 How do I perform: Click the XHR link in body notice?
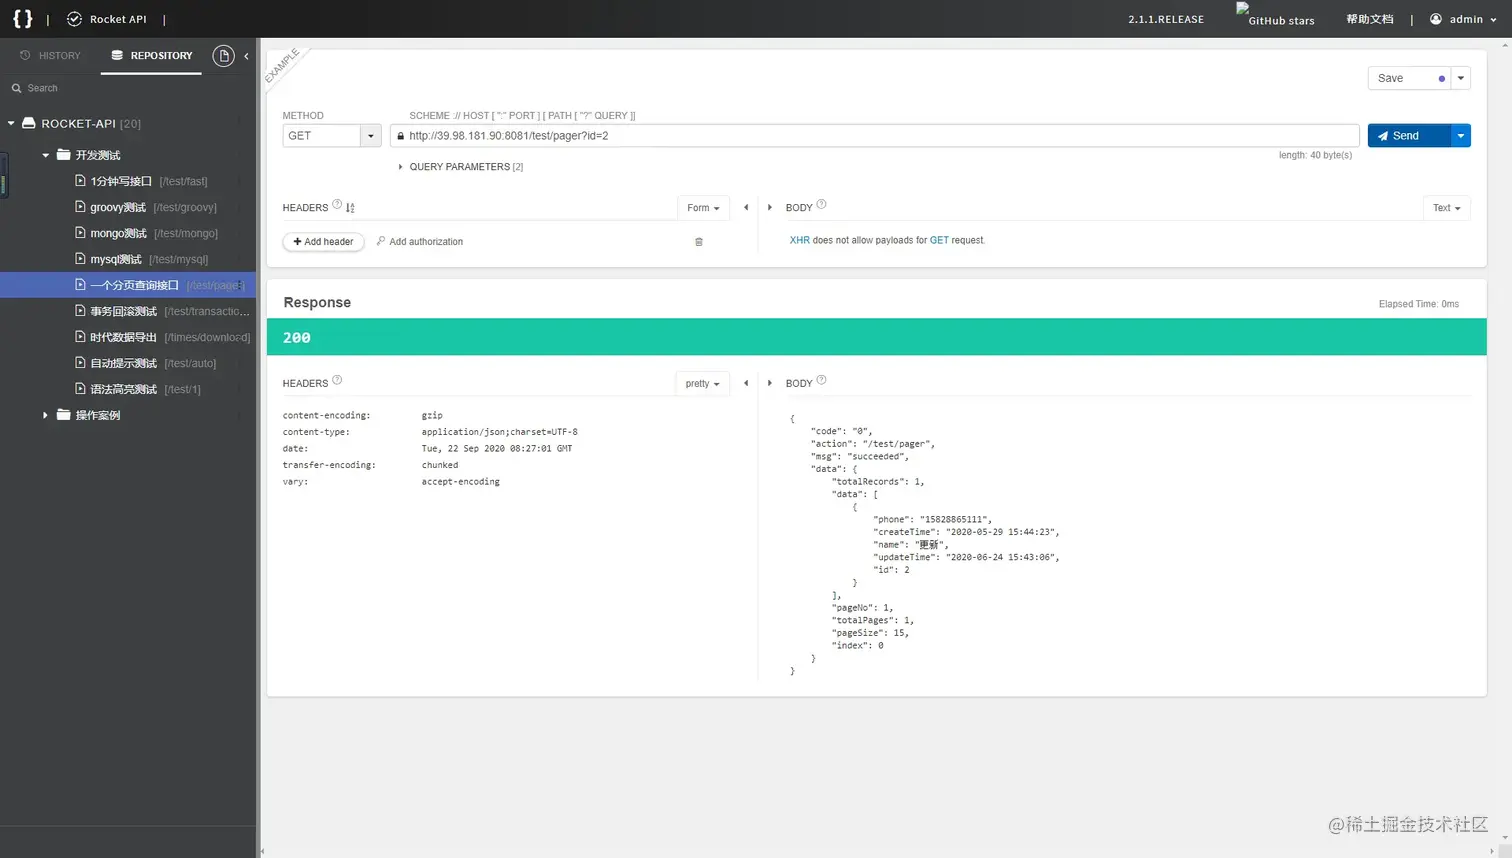[x=800, y=240]
